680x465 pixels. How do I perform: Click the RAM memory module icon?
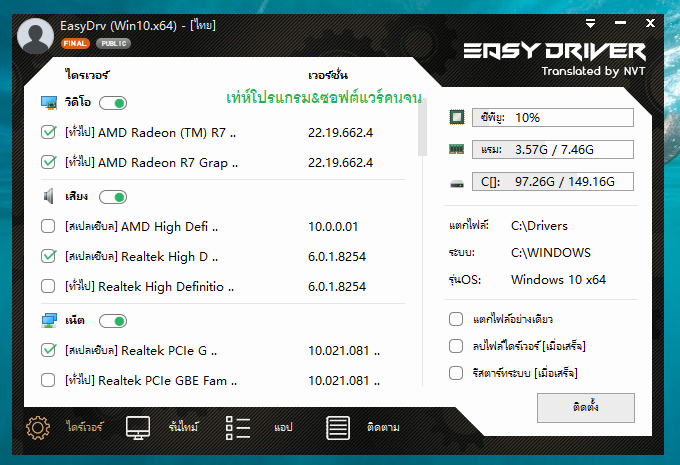click(x=457, y=149)
